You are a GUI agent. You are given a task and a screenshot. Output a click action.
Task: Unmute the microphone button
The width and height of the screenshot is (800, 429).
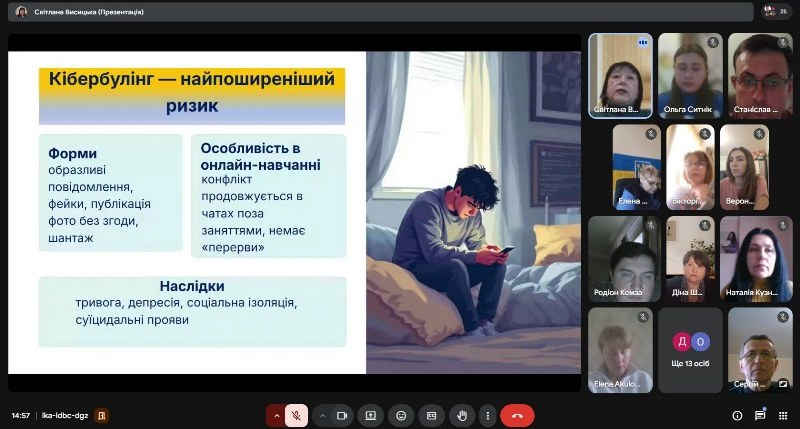296,415
